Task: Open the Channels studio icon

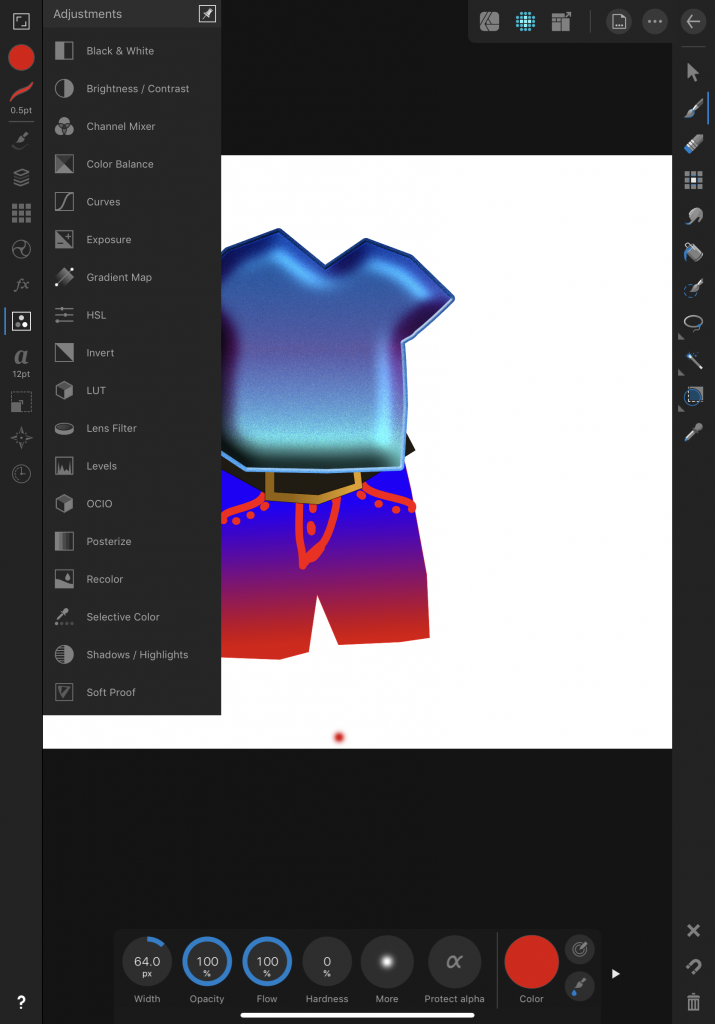Action: click(21, 249)
